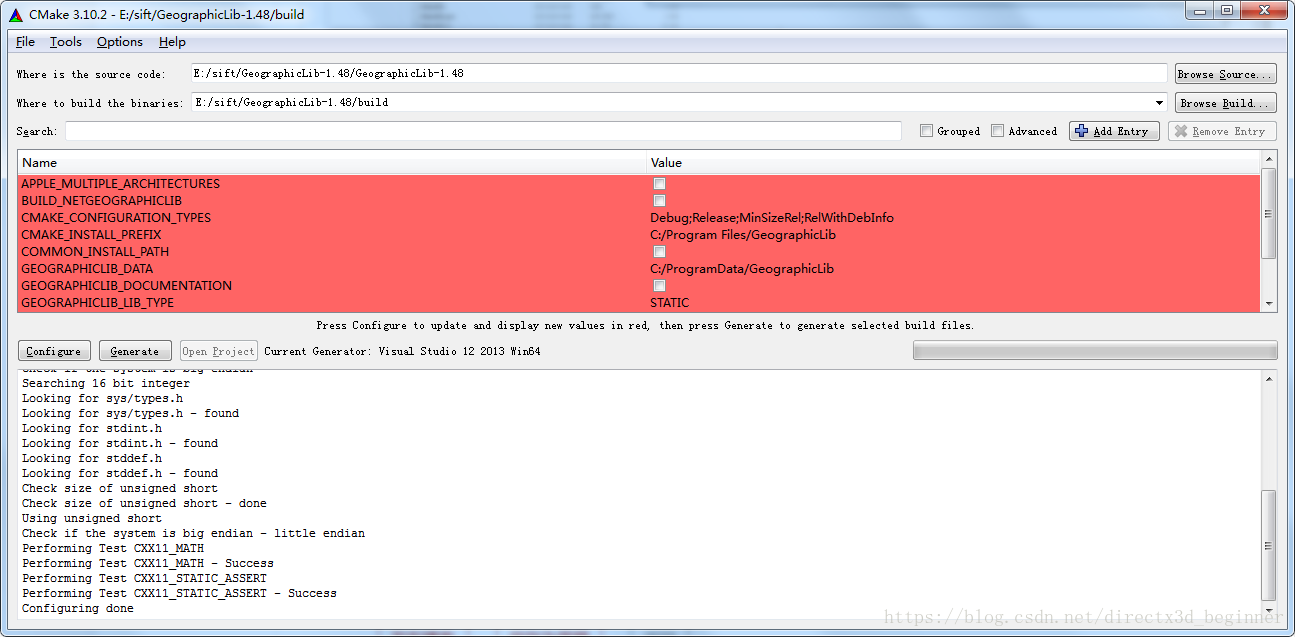Expand the build binaries path dropdown
The height and width of the screenshot is (637, 1295).
[1159, 103]
